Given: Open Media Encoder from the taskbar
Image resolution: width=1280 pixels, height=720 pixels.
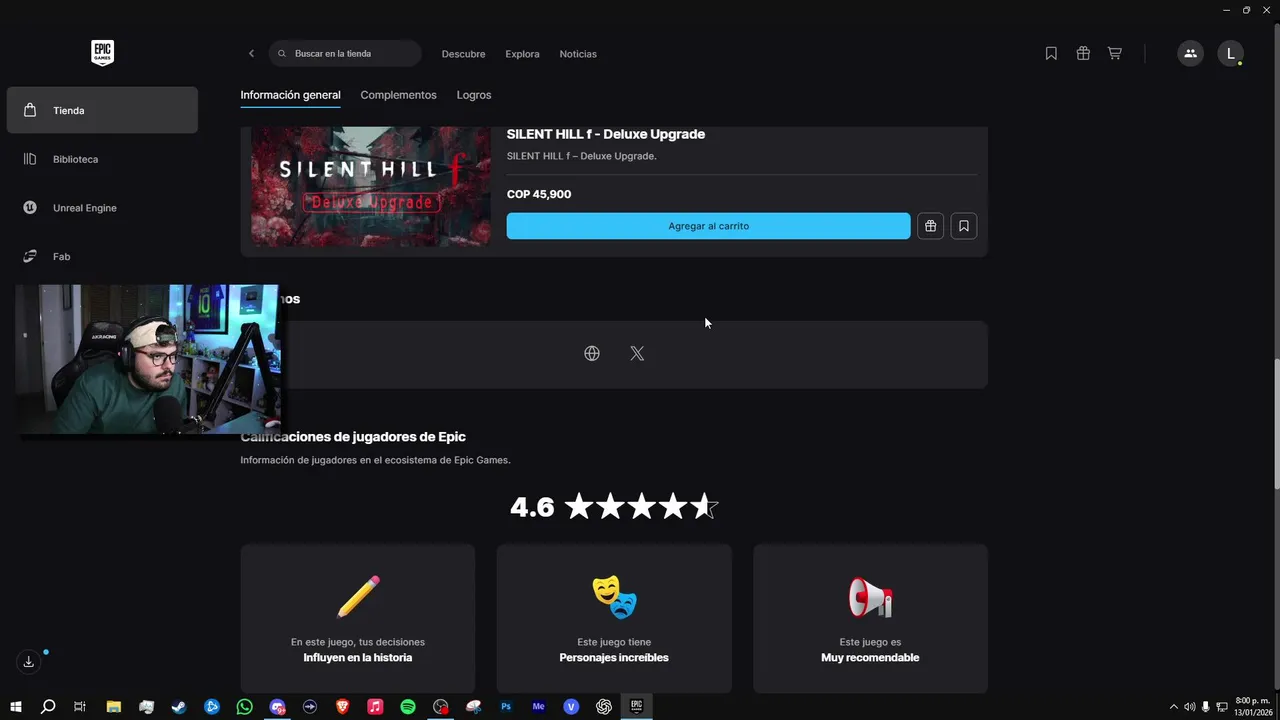Looking at the screenshot, I should pyautogui.click(x=539, y=706).
